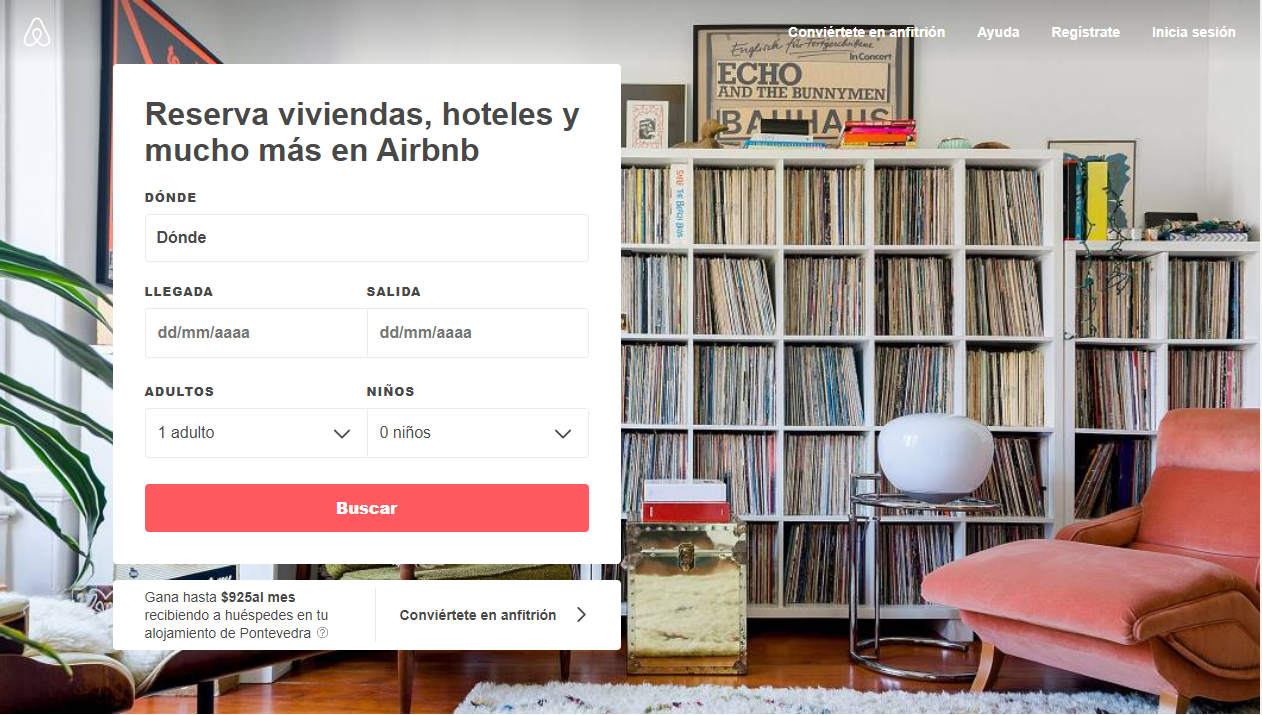Focus the Dónde destination field

(x=367, y=238)
